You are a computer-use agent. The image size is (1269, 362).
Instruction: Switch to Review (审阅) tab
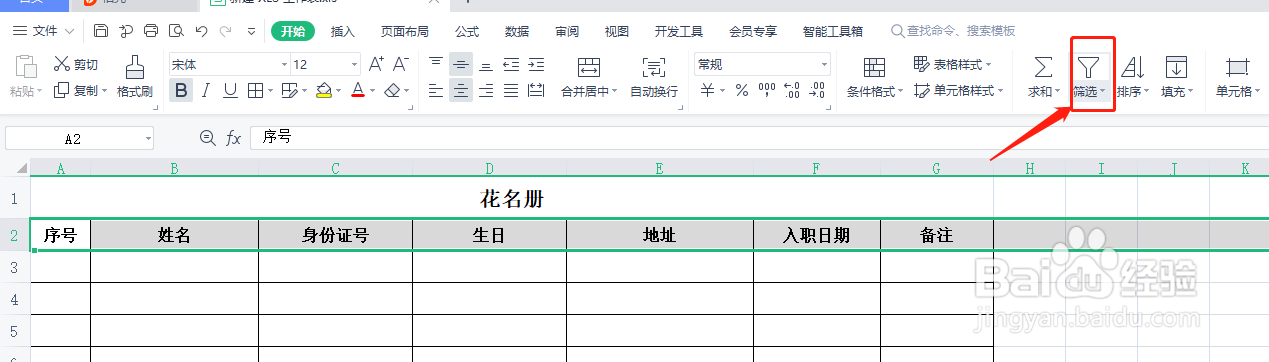click(x=567, y=31)
